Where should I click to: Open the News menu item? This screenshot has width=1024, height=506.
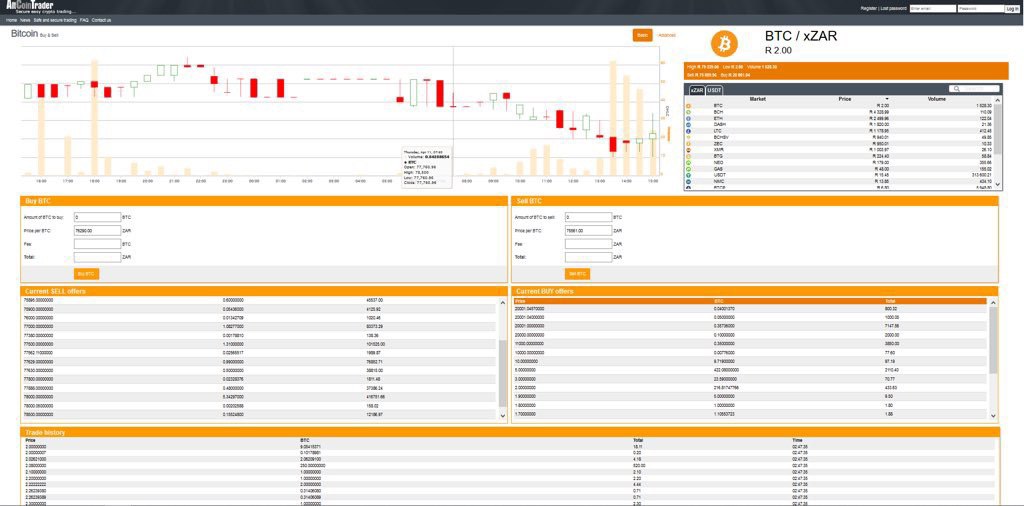click(x=25, y=20)
